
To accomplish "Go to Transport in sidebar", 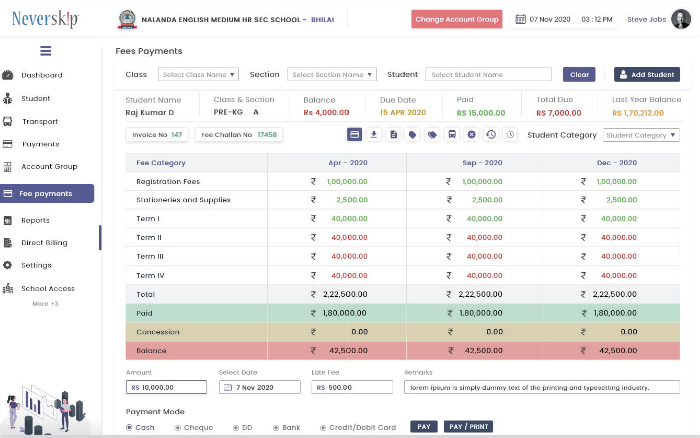I will point(40,121).
